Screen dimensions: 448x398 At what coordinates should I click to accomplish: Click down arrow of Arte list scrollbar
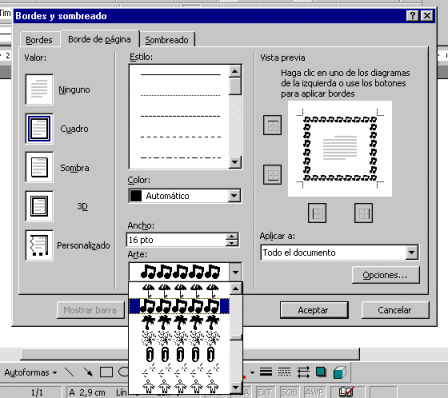(x=236, y=388)
